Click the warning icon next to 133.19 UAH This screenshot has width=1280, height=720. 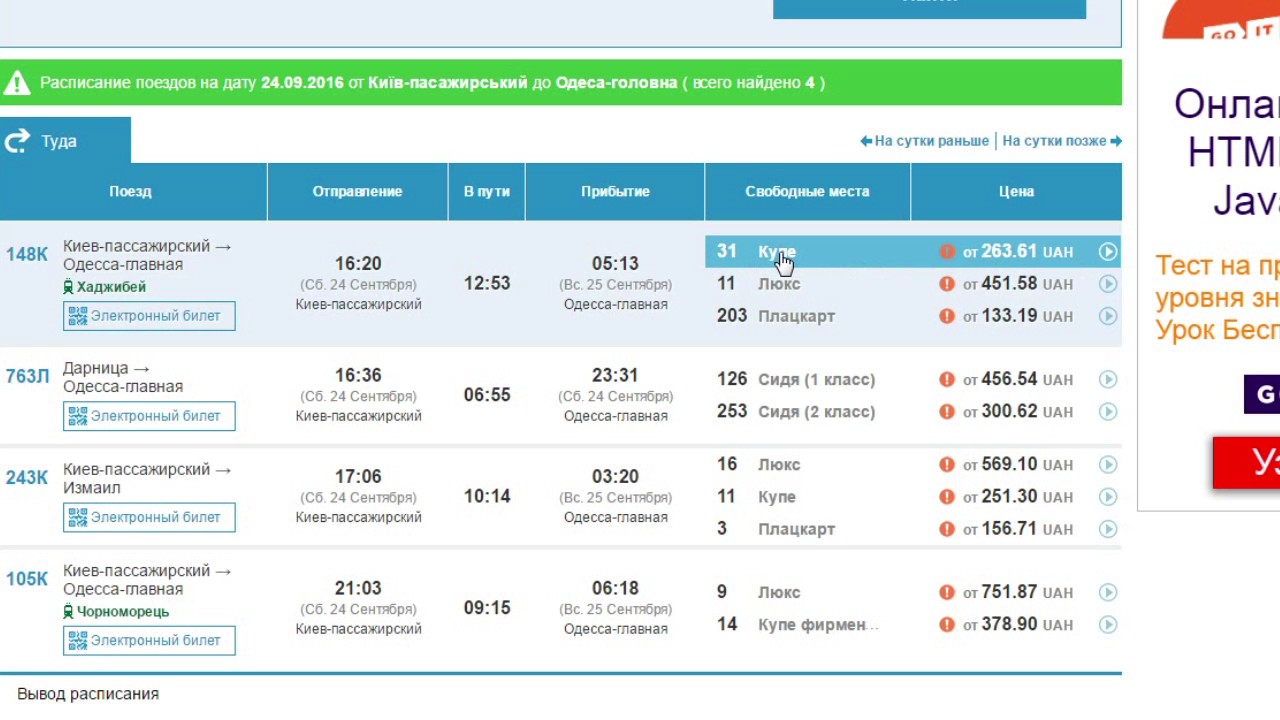coord(947,316)
